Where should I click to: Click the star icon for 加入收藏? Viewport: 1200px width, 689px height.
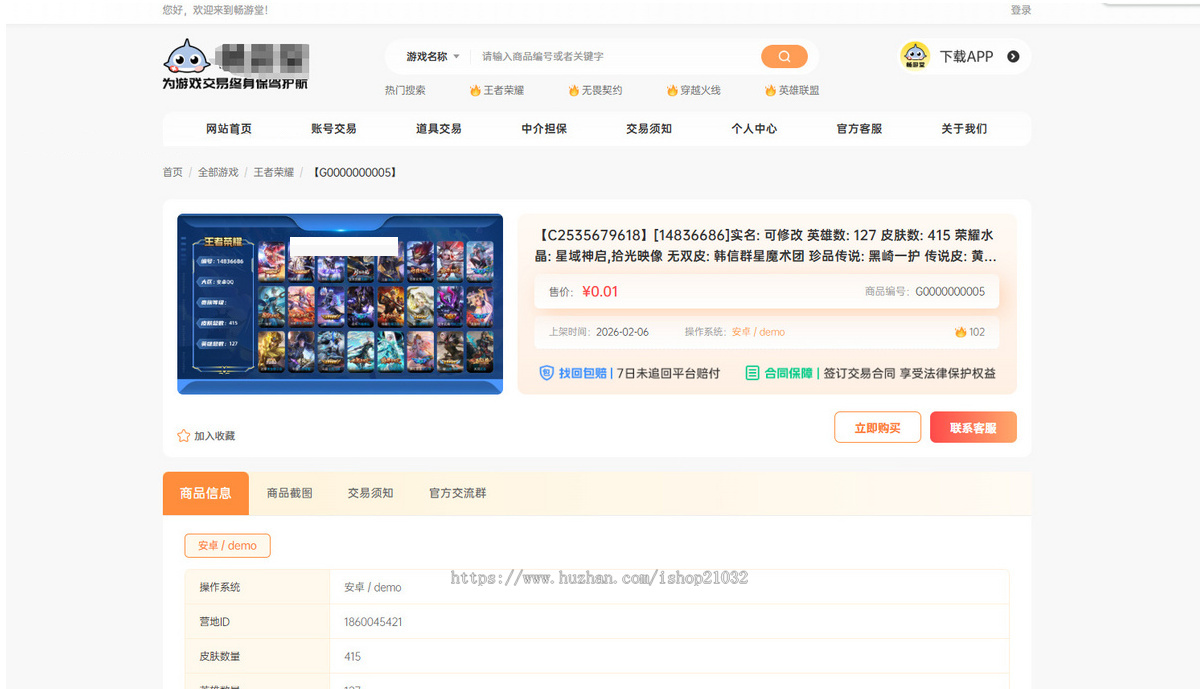pyautogui.click(x=183, y=436)
